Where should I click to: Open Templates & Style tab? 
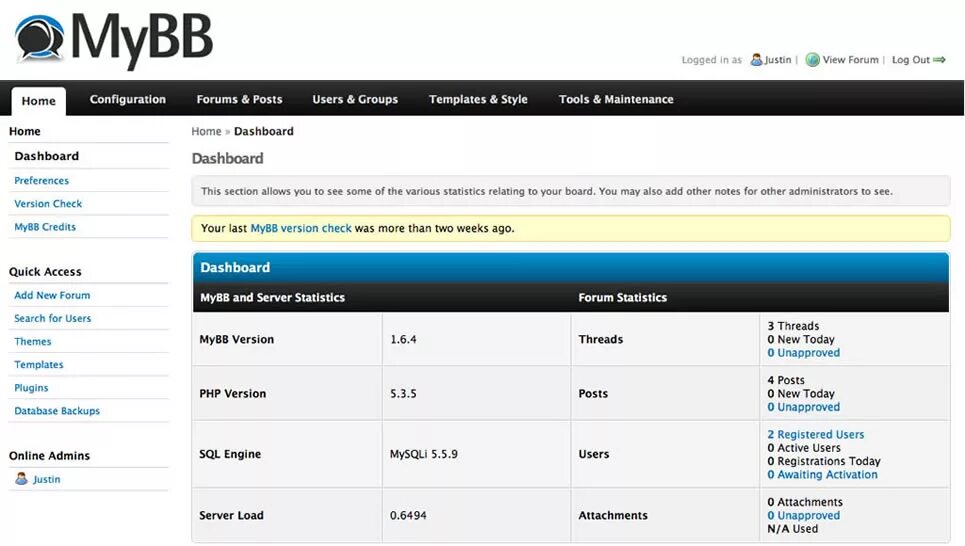click(x=478, y=99)
